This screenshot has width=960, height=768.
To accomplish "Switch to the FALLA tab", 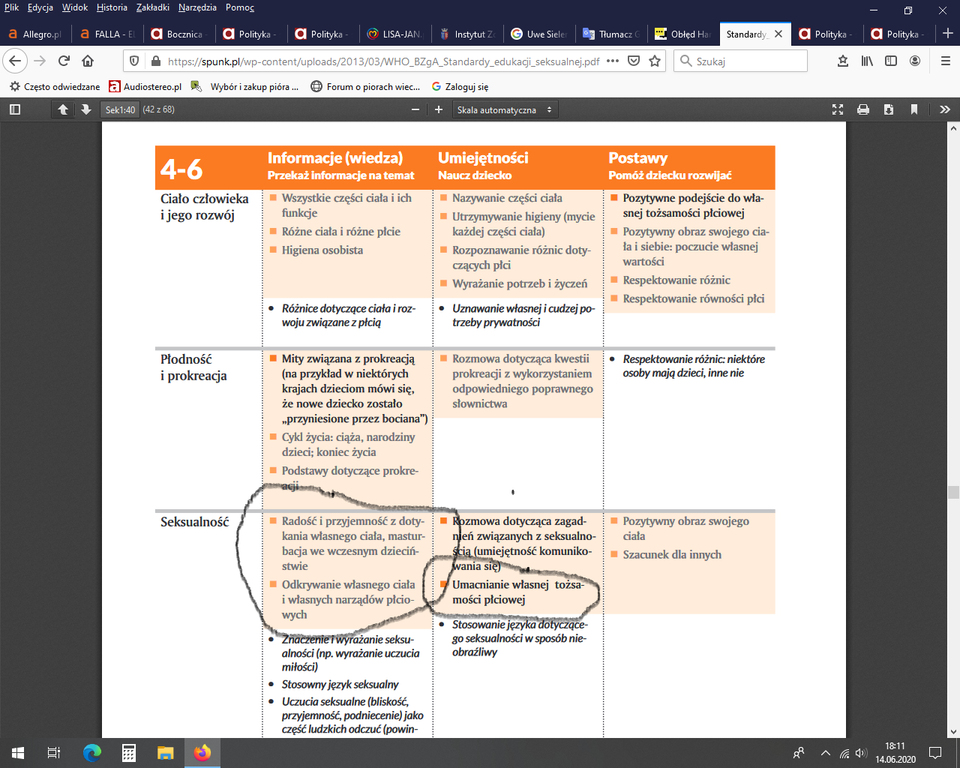I will (x=108, y=34).
